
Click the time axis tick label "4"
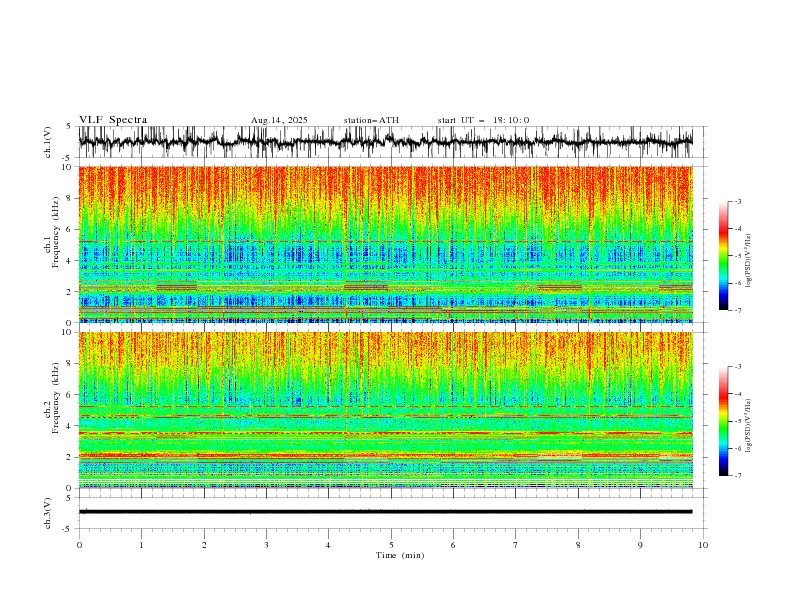tap(328, 545)
